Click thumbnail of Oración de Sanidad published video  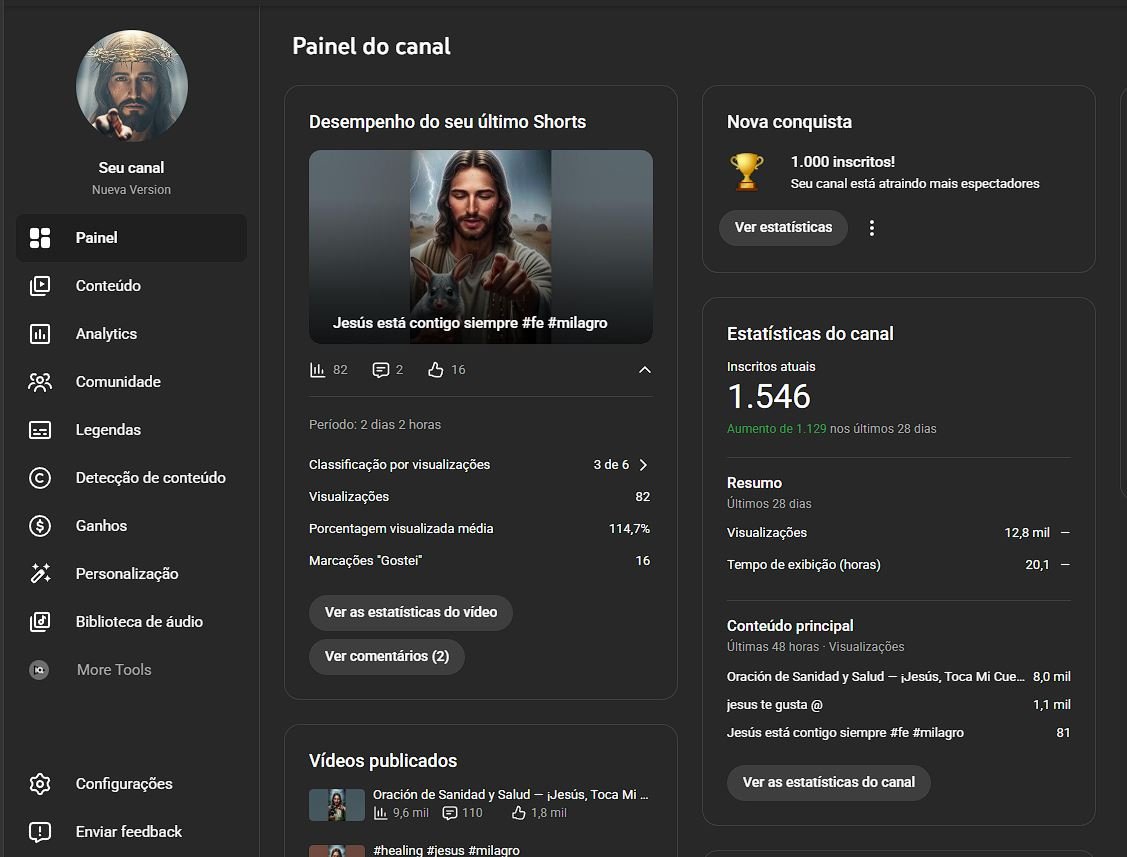pos(336,805)
